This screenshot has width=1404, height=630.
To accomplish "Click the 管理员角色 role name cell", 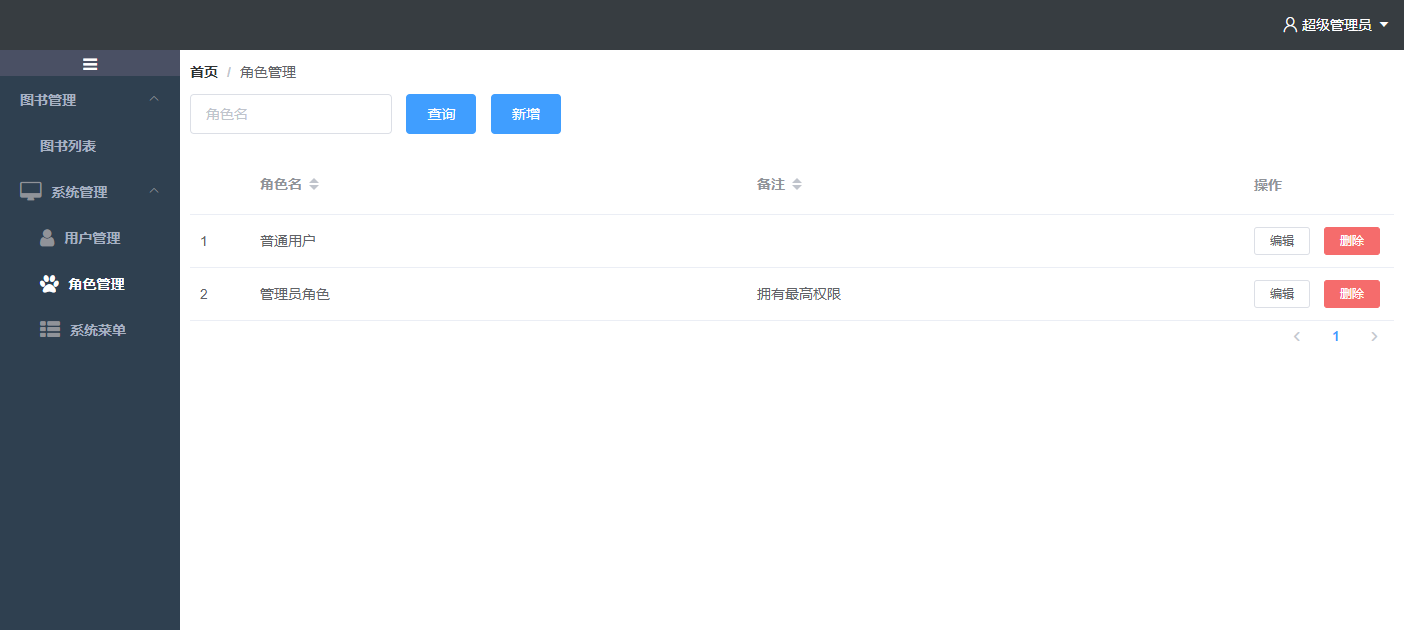I will click(295, 294).
